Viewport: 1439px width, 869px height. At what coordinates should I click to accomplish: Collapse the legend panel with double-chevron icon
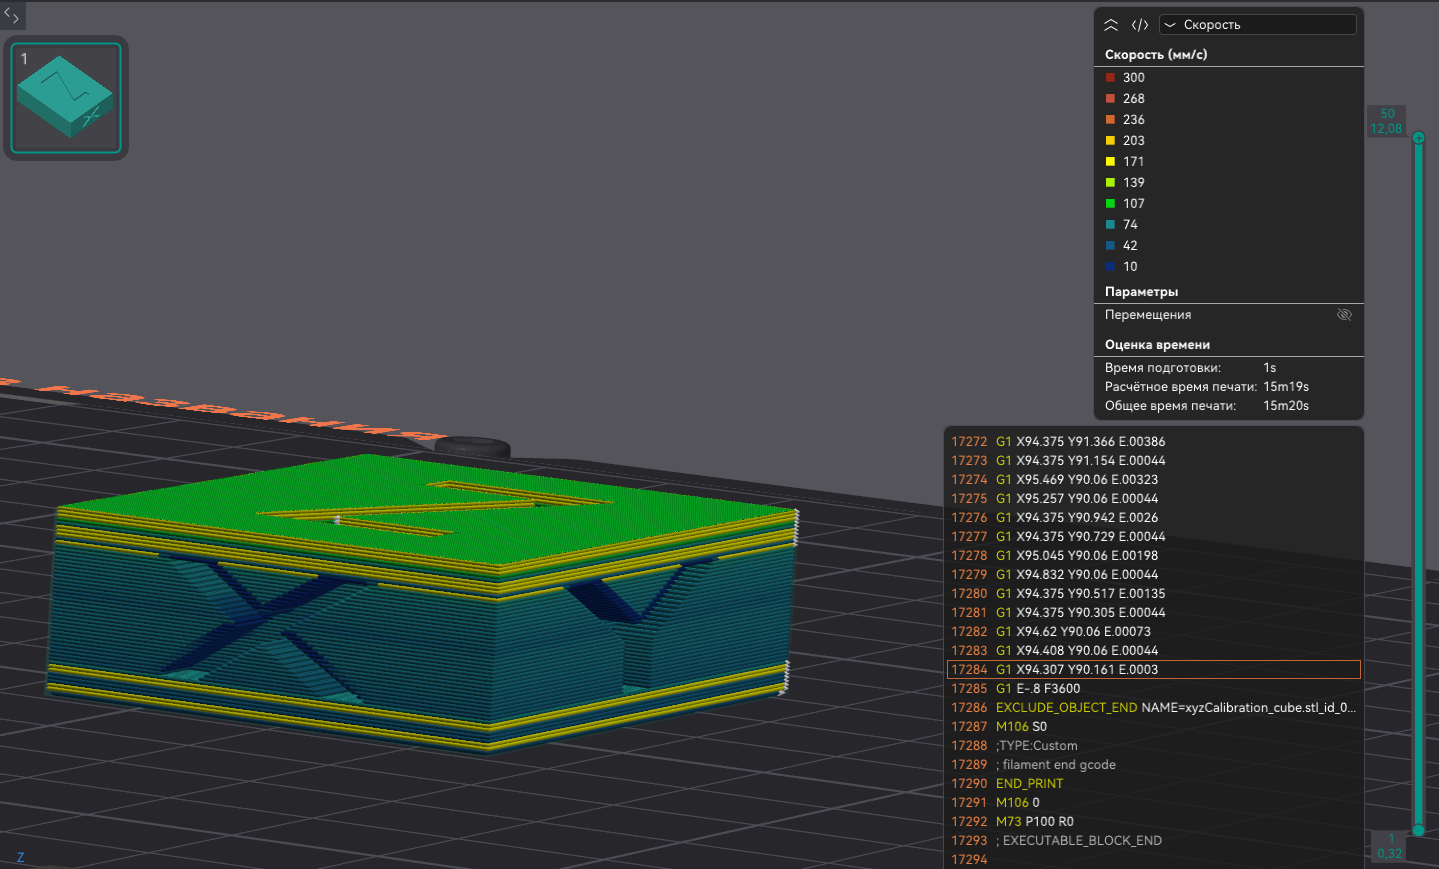pos(1111,25)
